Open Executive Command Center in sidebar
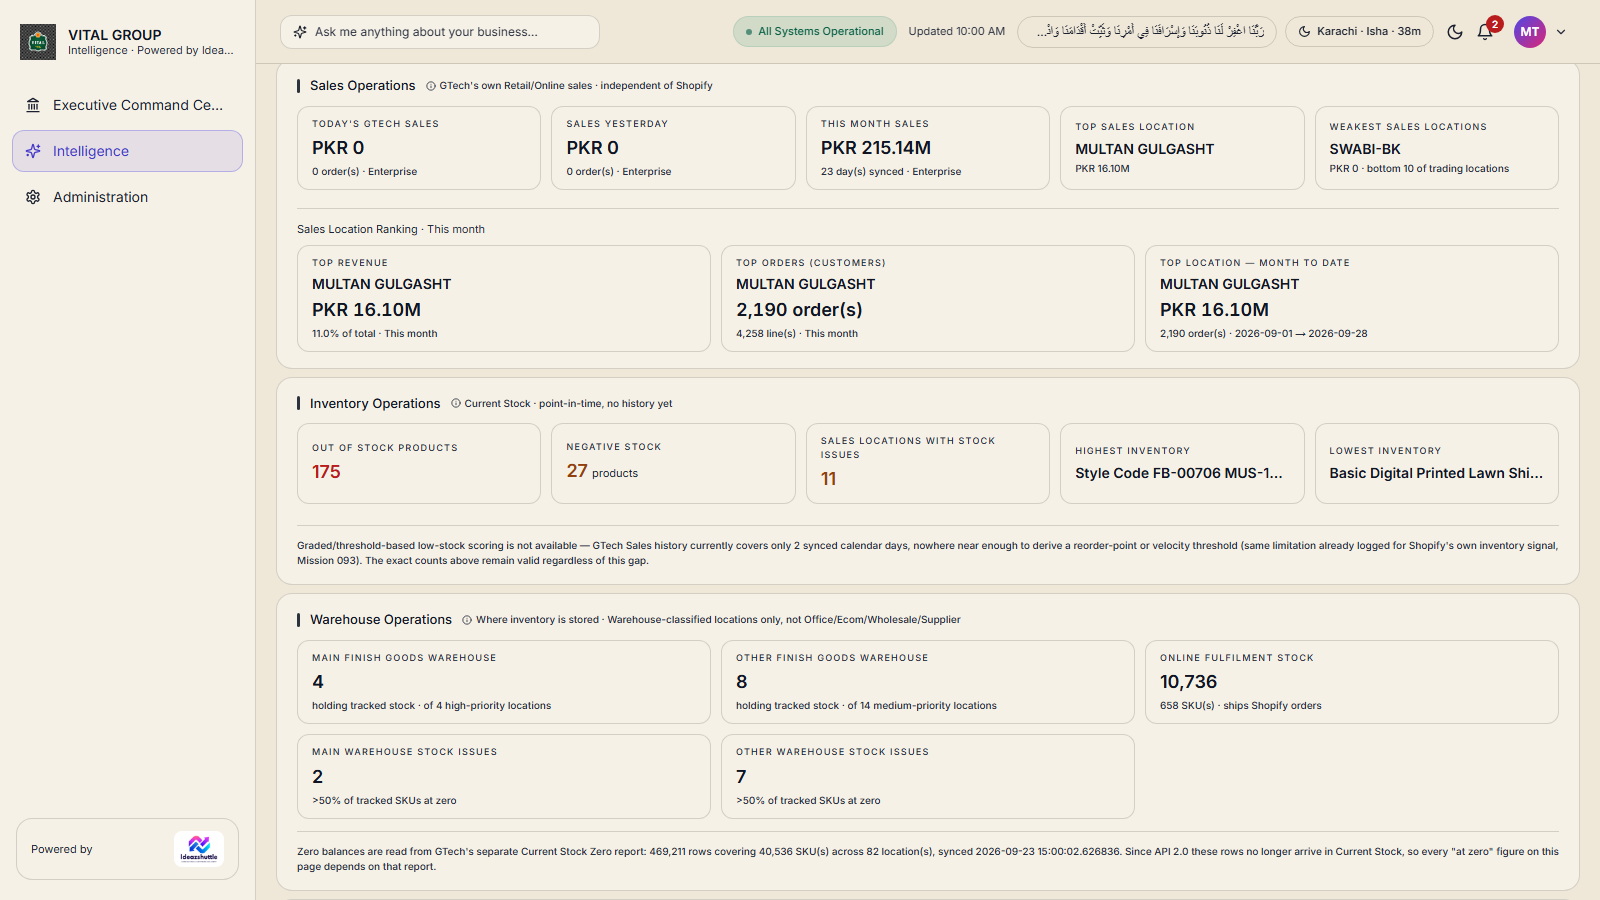This screenshot has height=900, width=1600. (127, 105)
